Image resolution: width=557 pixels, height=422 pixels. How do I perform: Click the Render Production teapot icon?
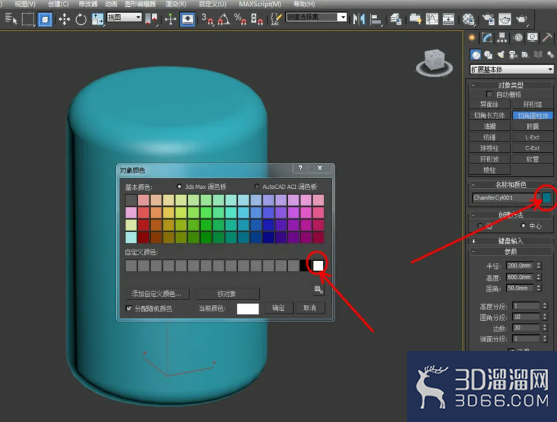point(521,19)
